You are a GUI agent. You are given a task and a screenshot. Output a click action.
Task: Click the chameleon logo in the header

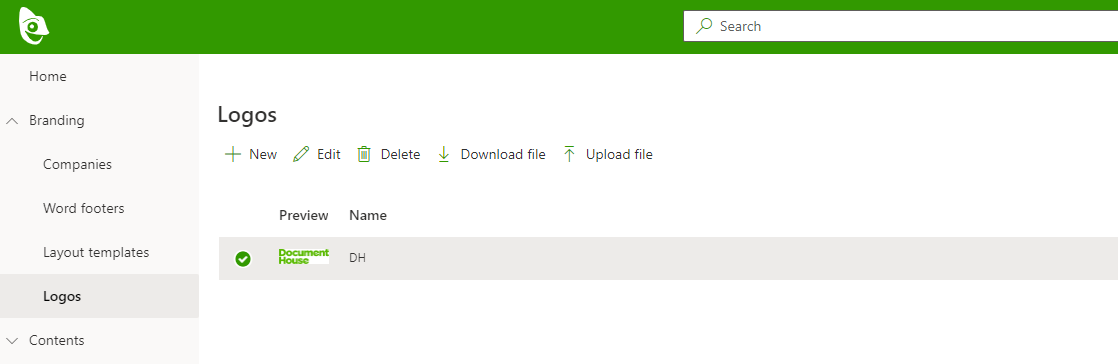(34, 26)
